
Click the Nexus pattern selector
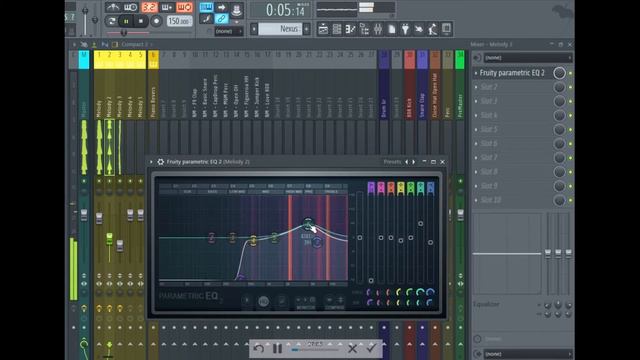280,29
